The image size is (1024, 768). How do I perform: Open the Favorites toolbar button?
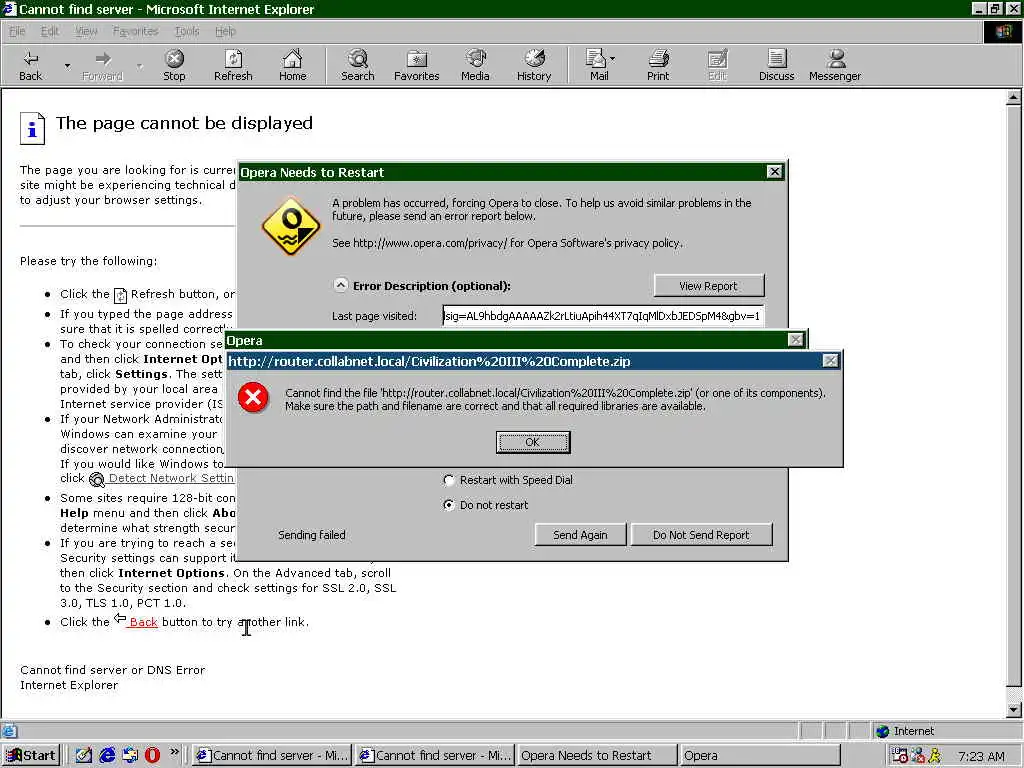pyautogui.click(x=417, y=65)
